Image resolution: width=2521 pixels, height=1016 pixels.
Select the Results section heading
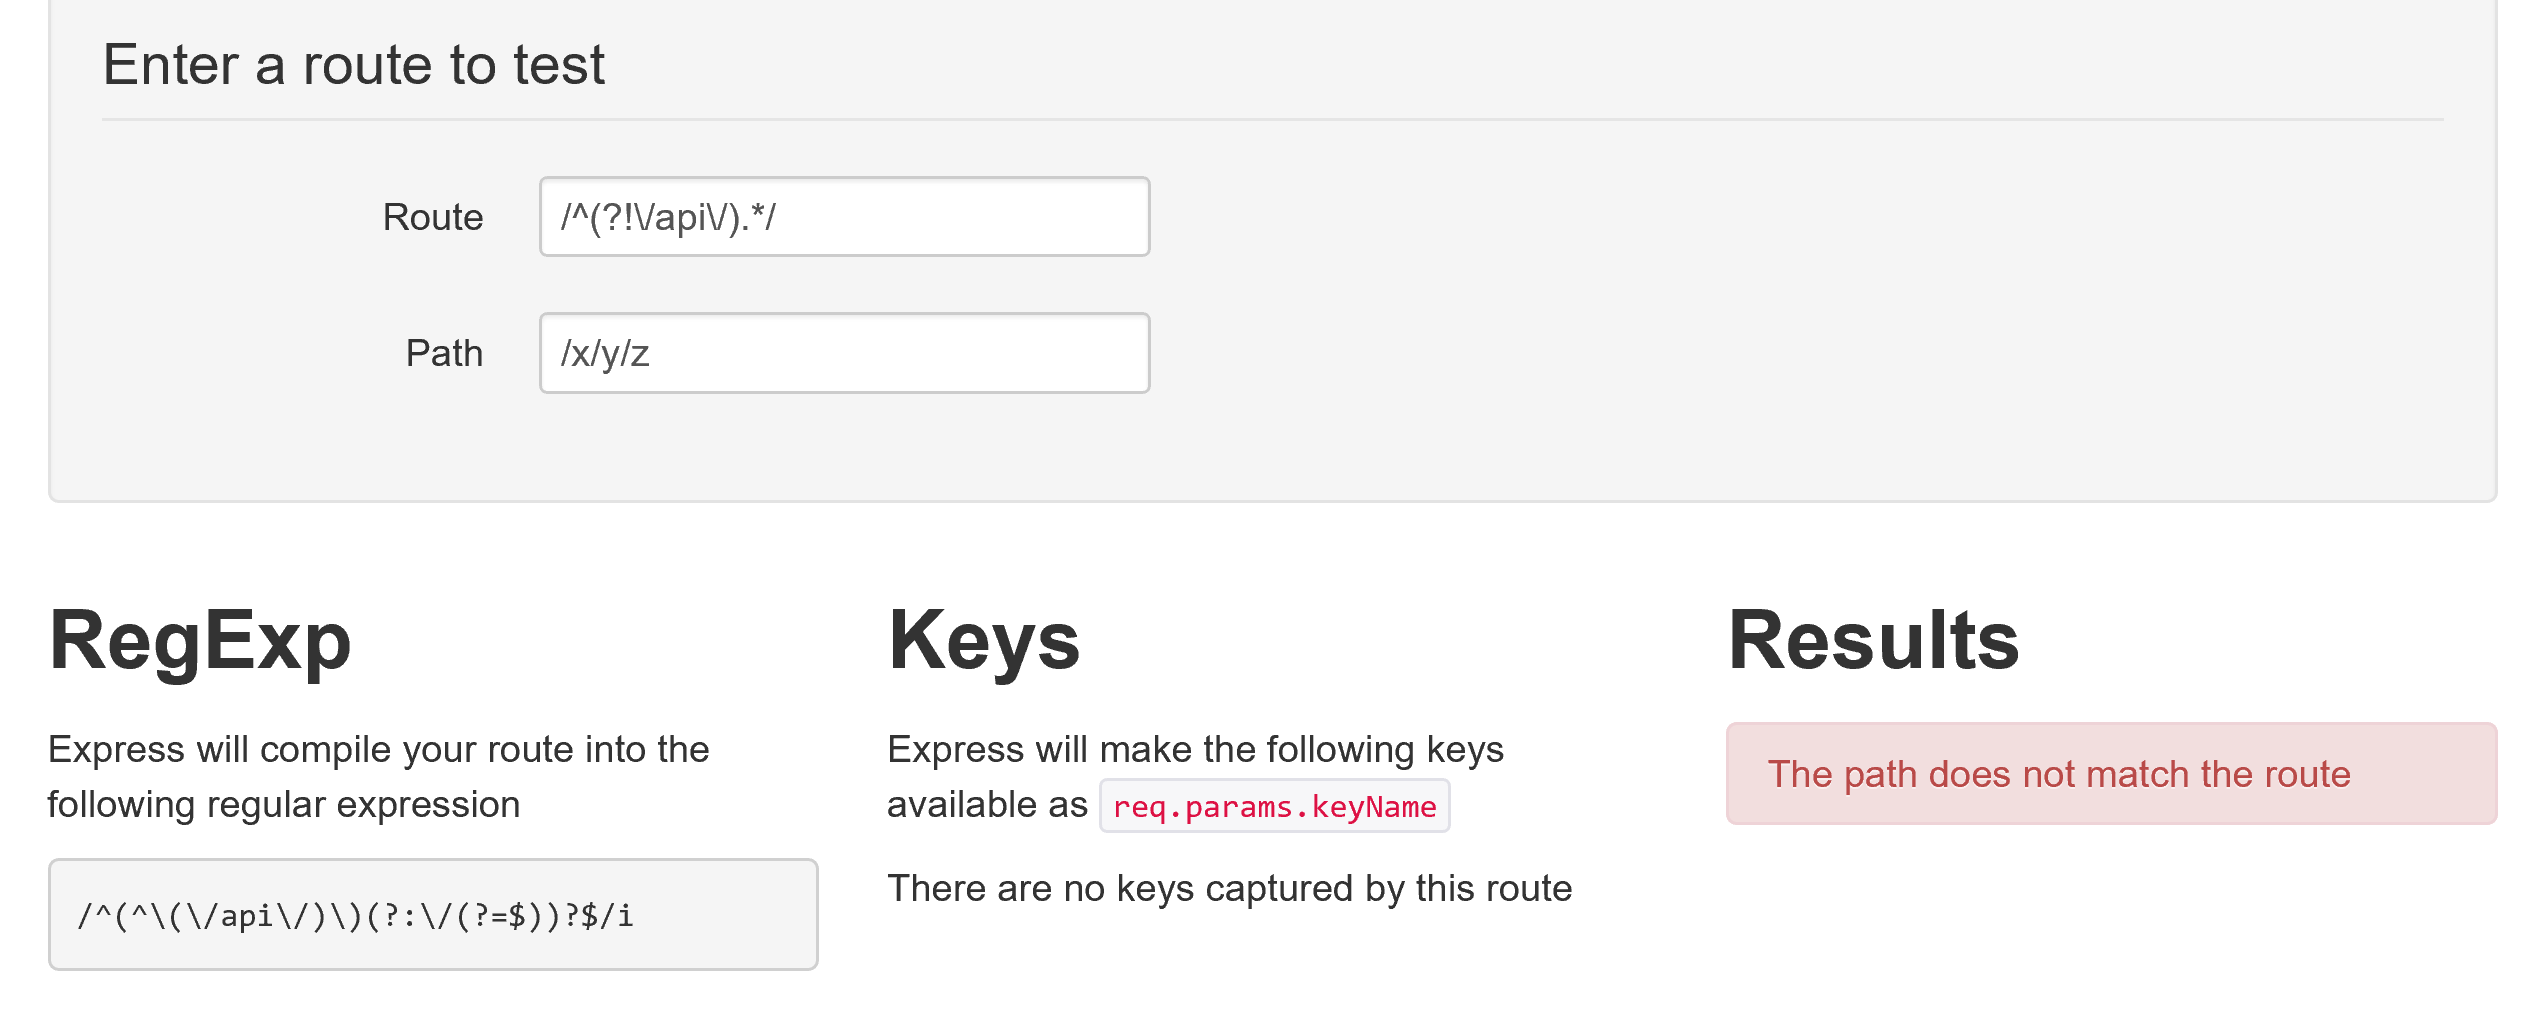coord(1872,640)
